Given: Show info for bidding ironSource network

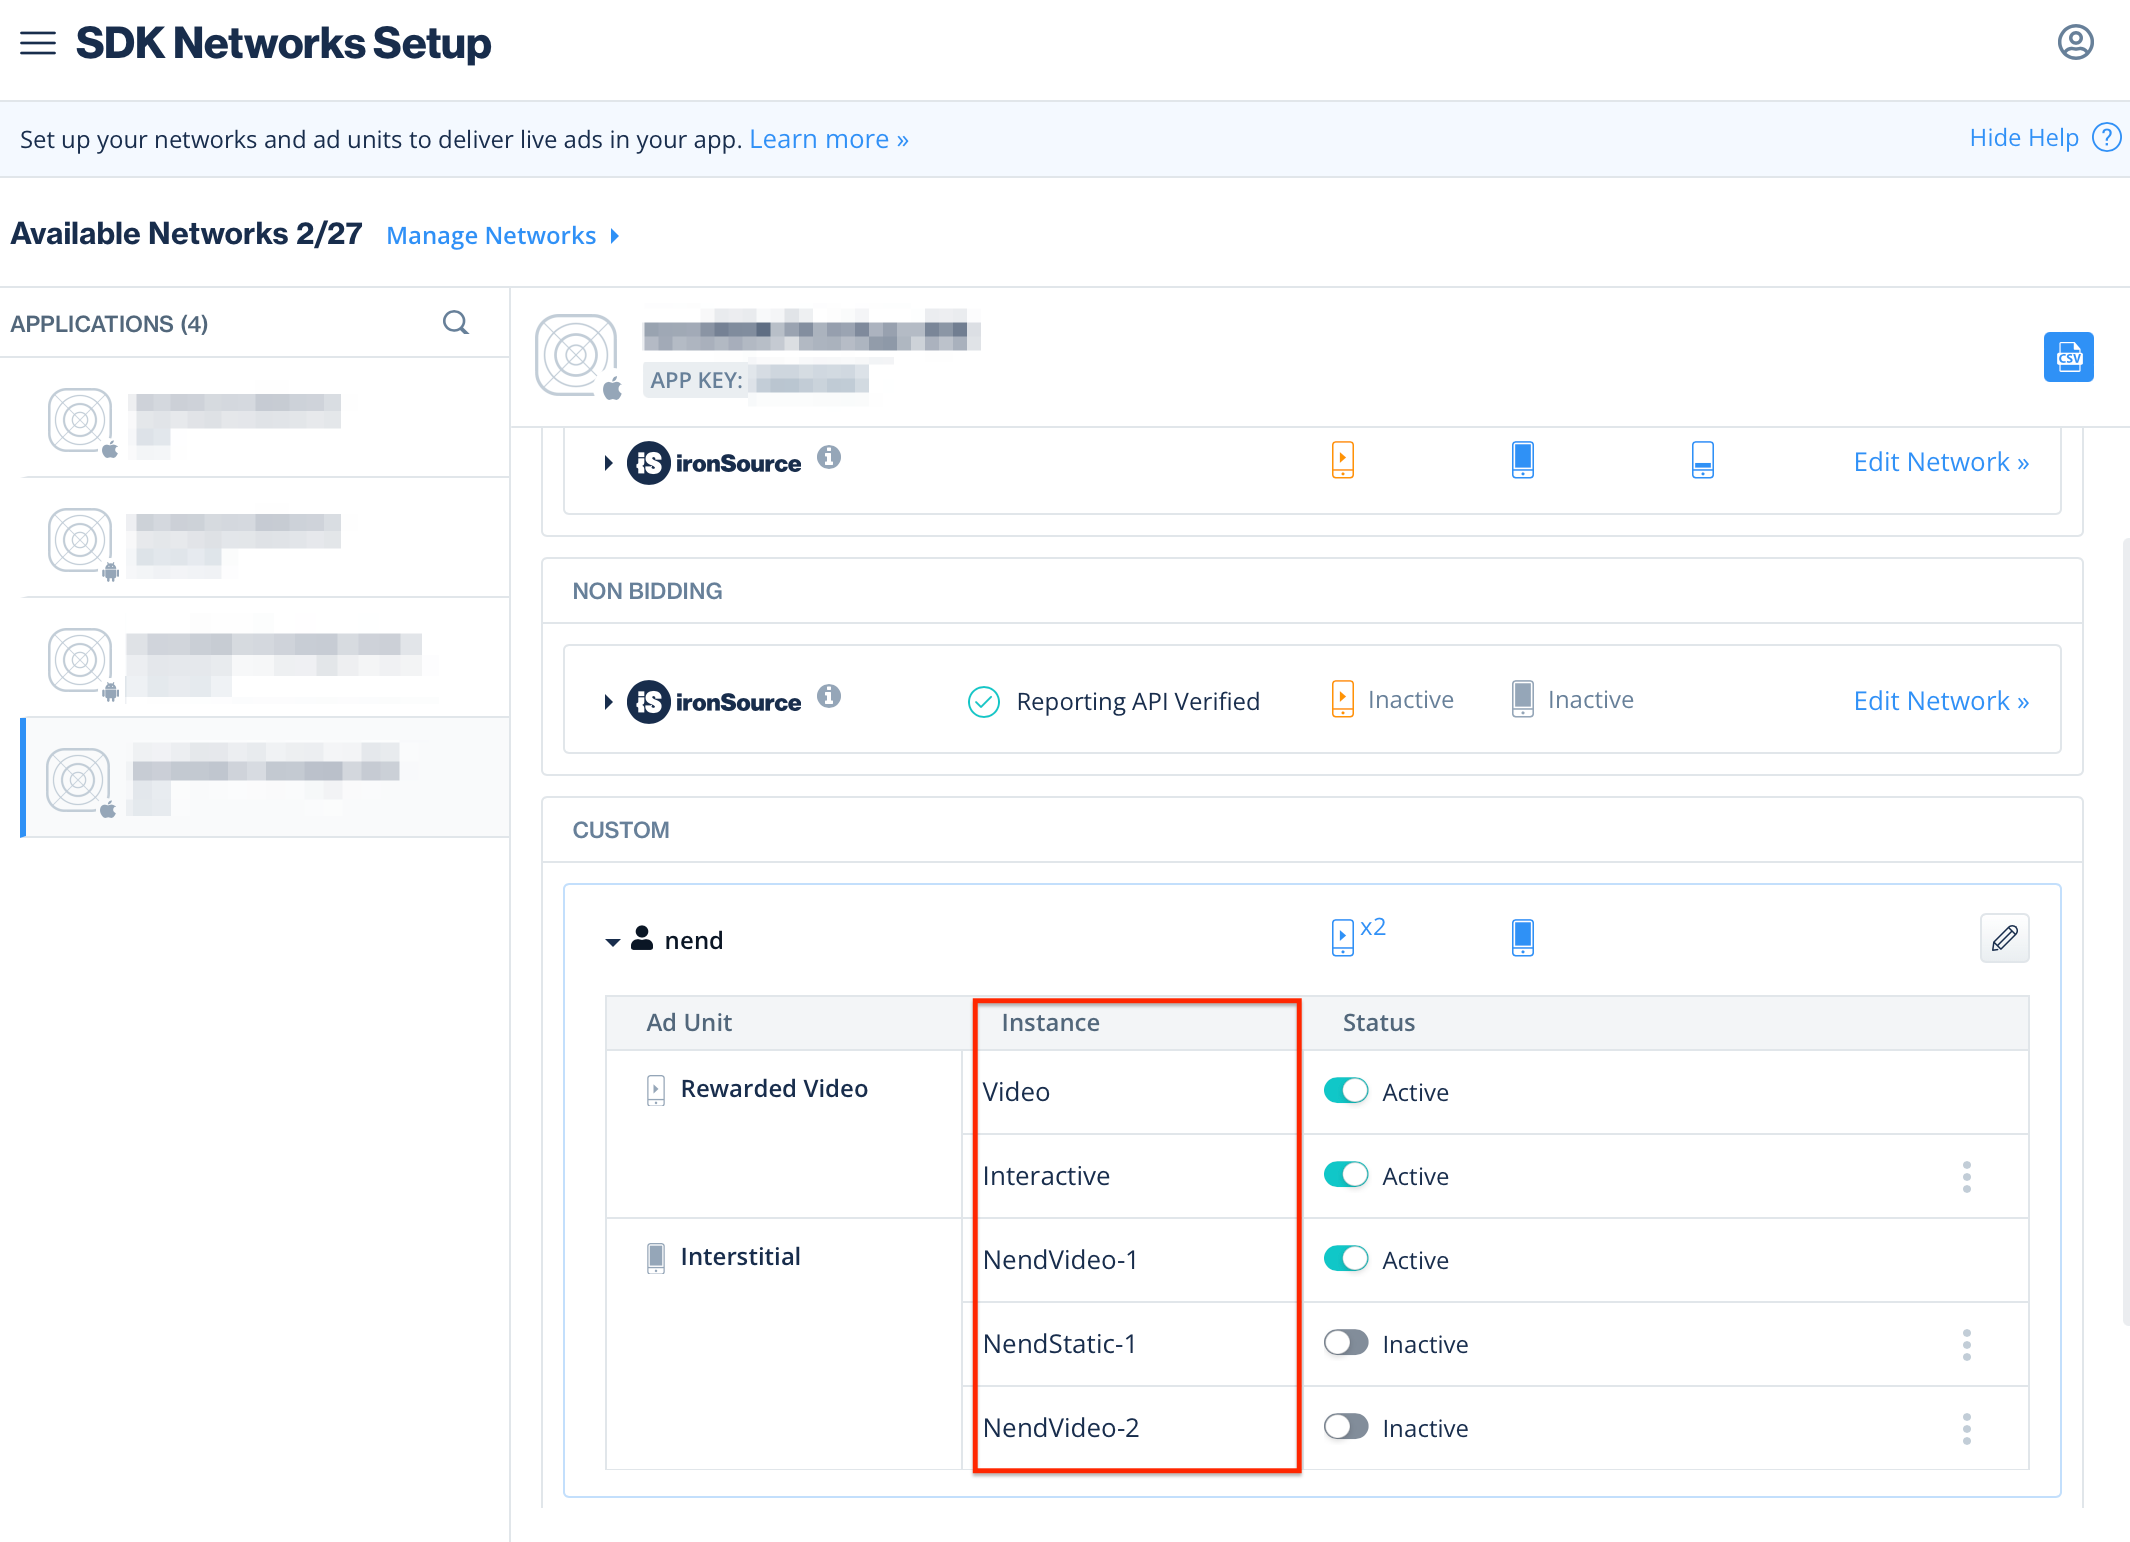Looking at the screenshot, I should (828, 457).
